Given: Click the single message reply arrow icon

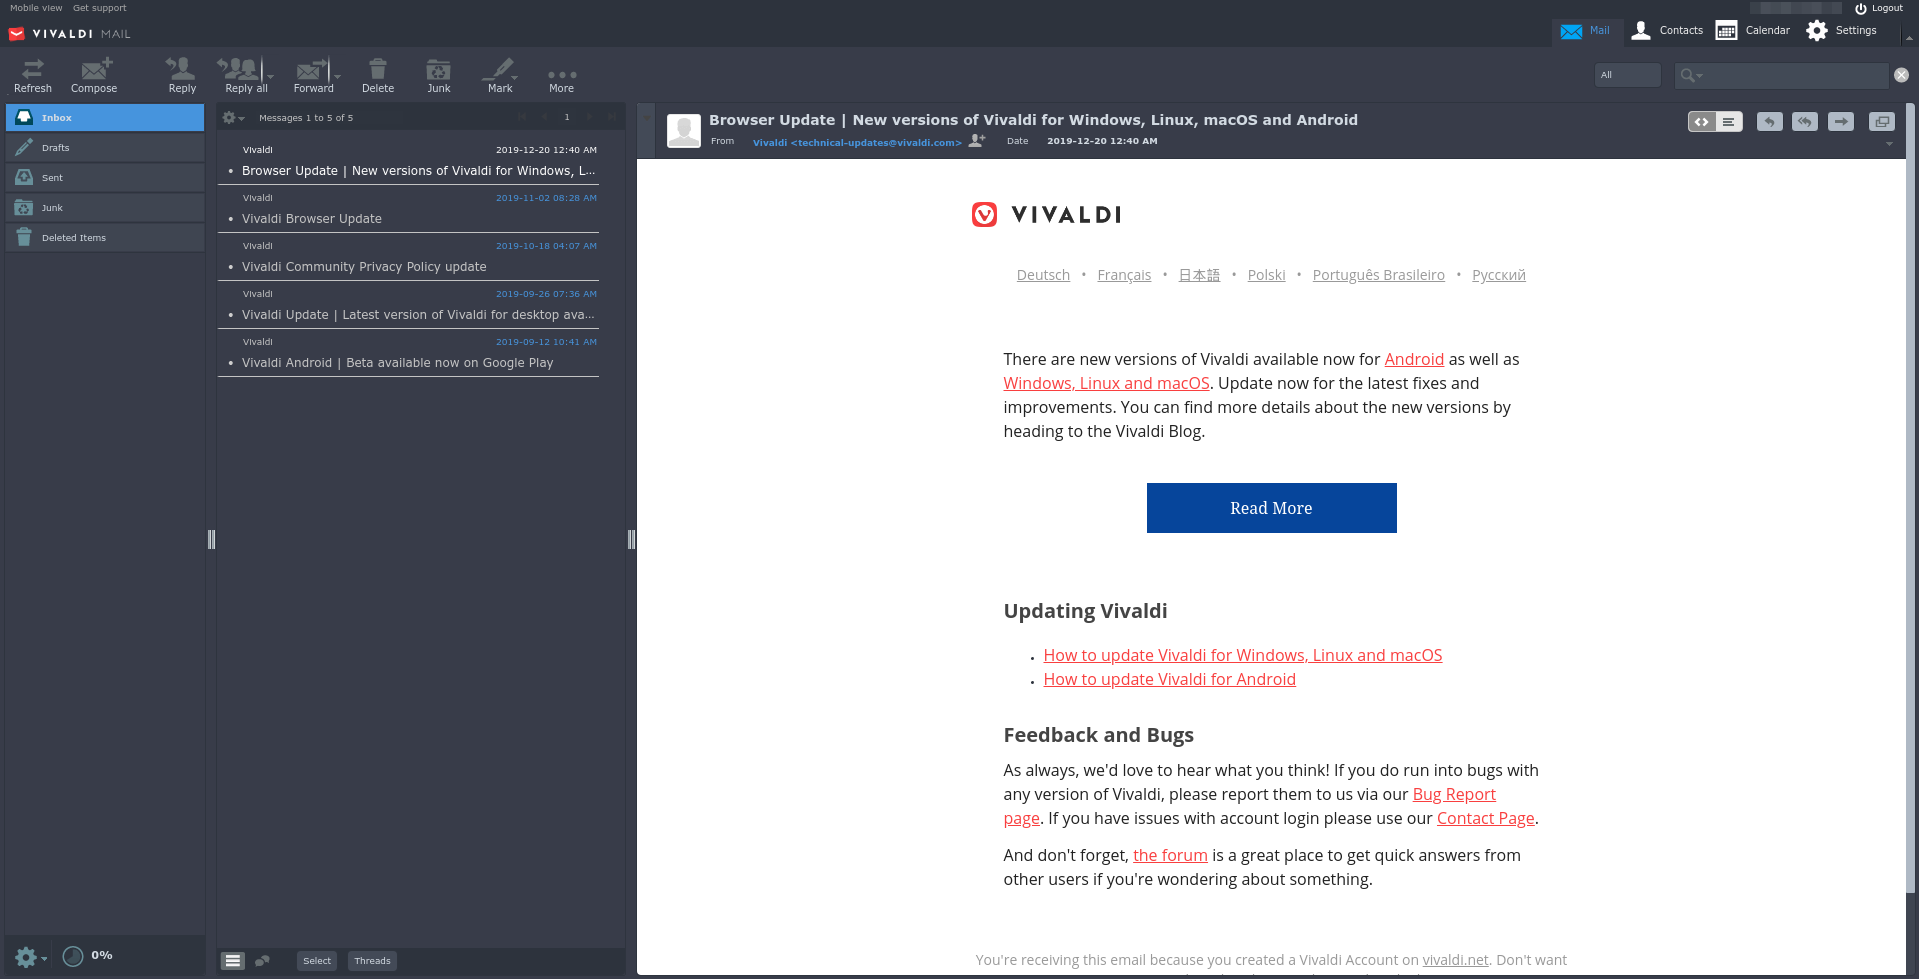Looking at the screenshot, I should pos(1769,121).
